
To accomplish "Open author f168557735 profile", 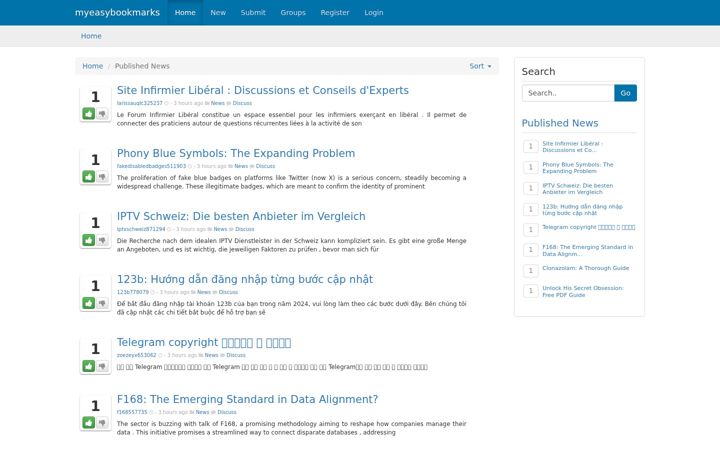I will pyautogui.click(x=132, y=412).
